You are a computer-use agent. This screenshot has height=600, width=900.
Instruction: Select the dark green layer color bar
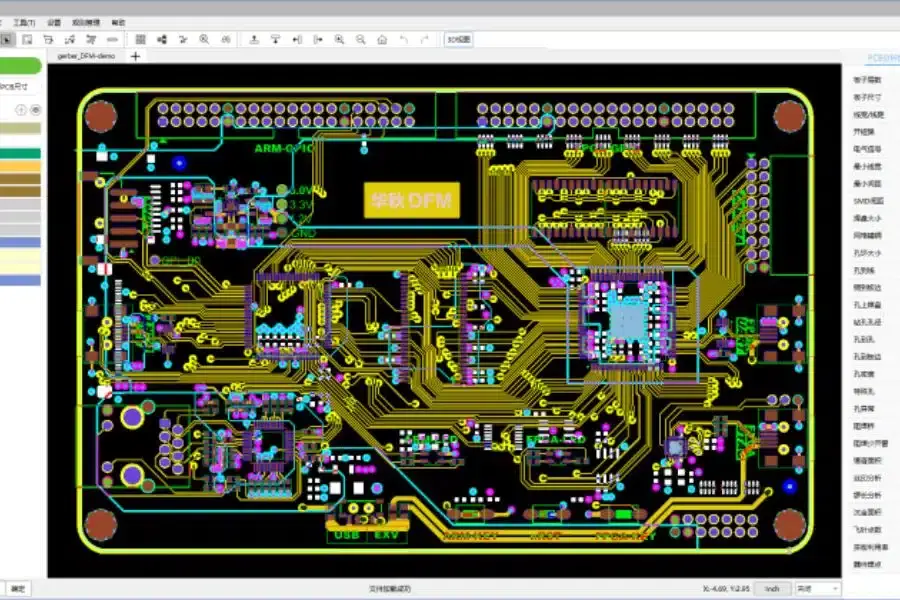point(20,153)
